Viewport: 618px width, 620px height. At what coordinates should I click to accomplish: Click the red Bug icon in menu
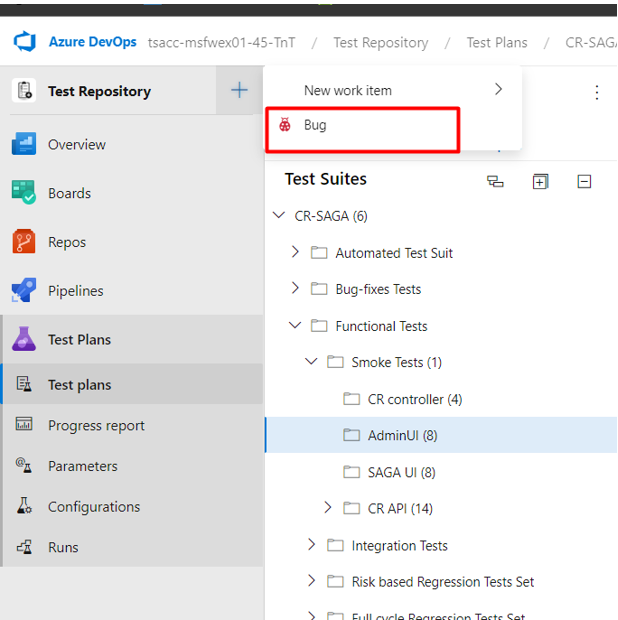click(285, 125)
